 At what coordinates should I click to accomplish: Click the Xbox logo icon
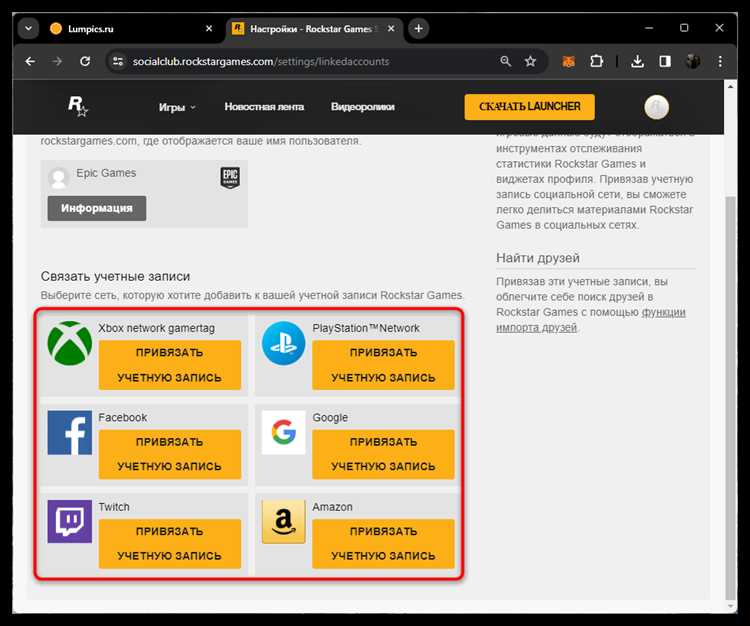point(70,343)
